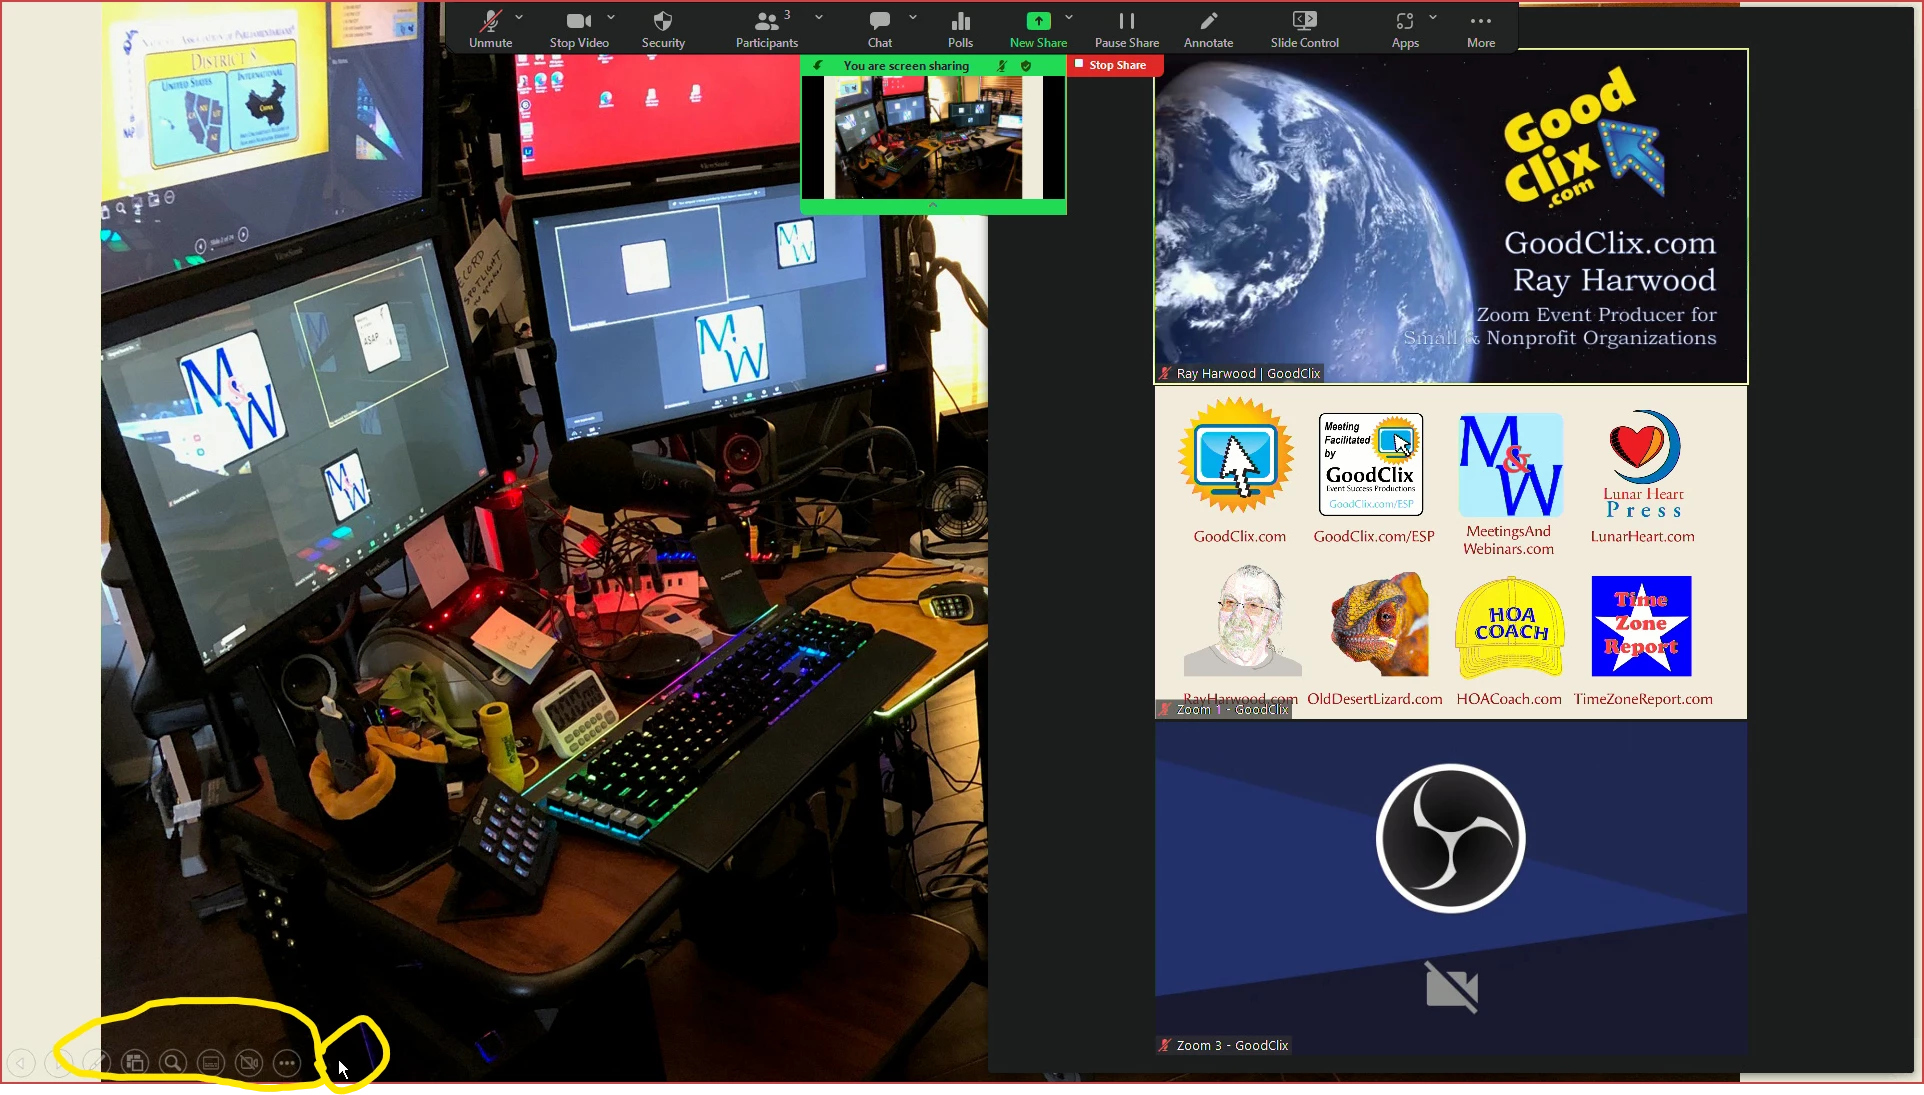Click the See all slides icon
The height and width of the screenshot is (1095, 1924).
pos(135,1063)
